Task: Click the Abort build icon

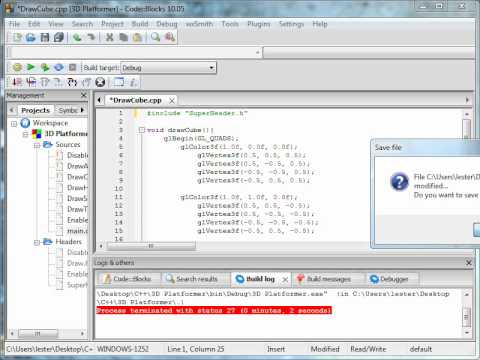Action: pos(72,68)
